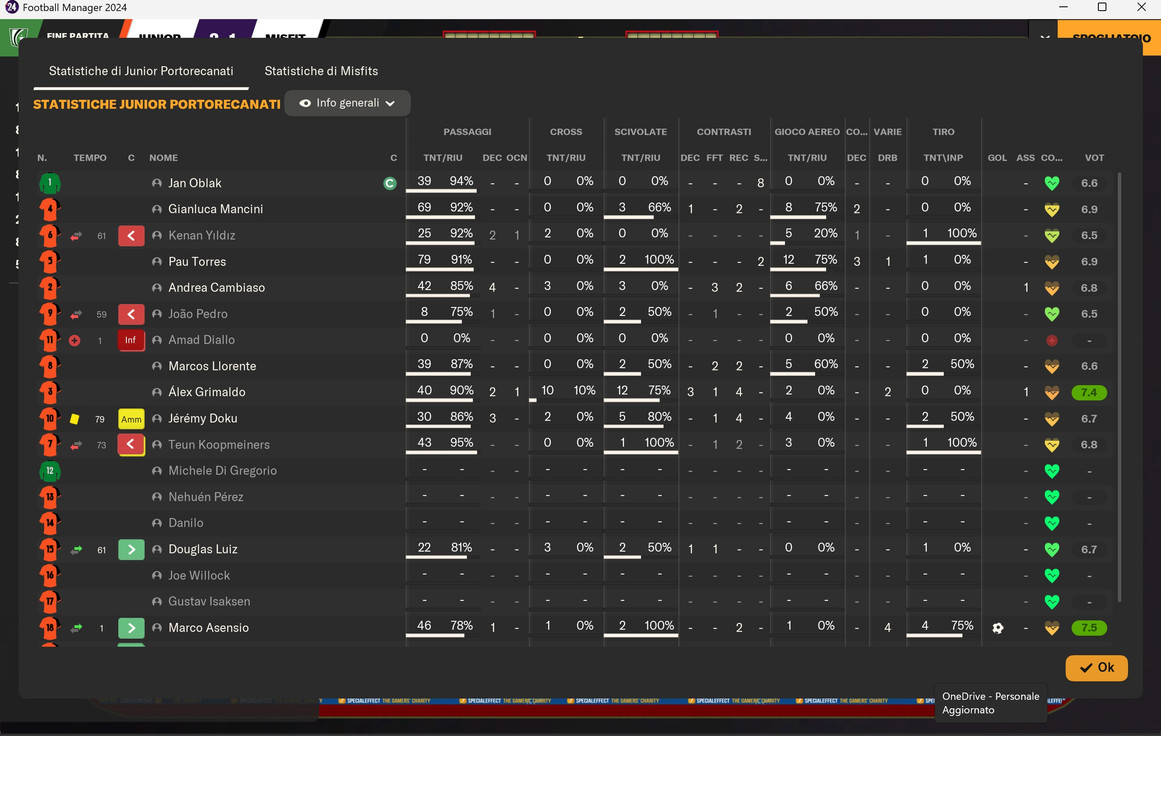Sort by TEMPO column header
The width and height of the screenshot is (1161, 800).
pyautogui.click(x=90, y=158)
